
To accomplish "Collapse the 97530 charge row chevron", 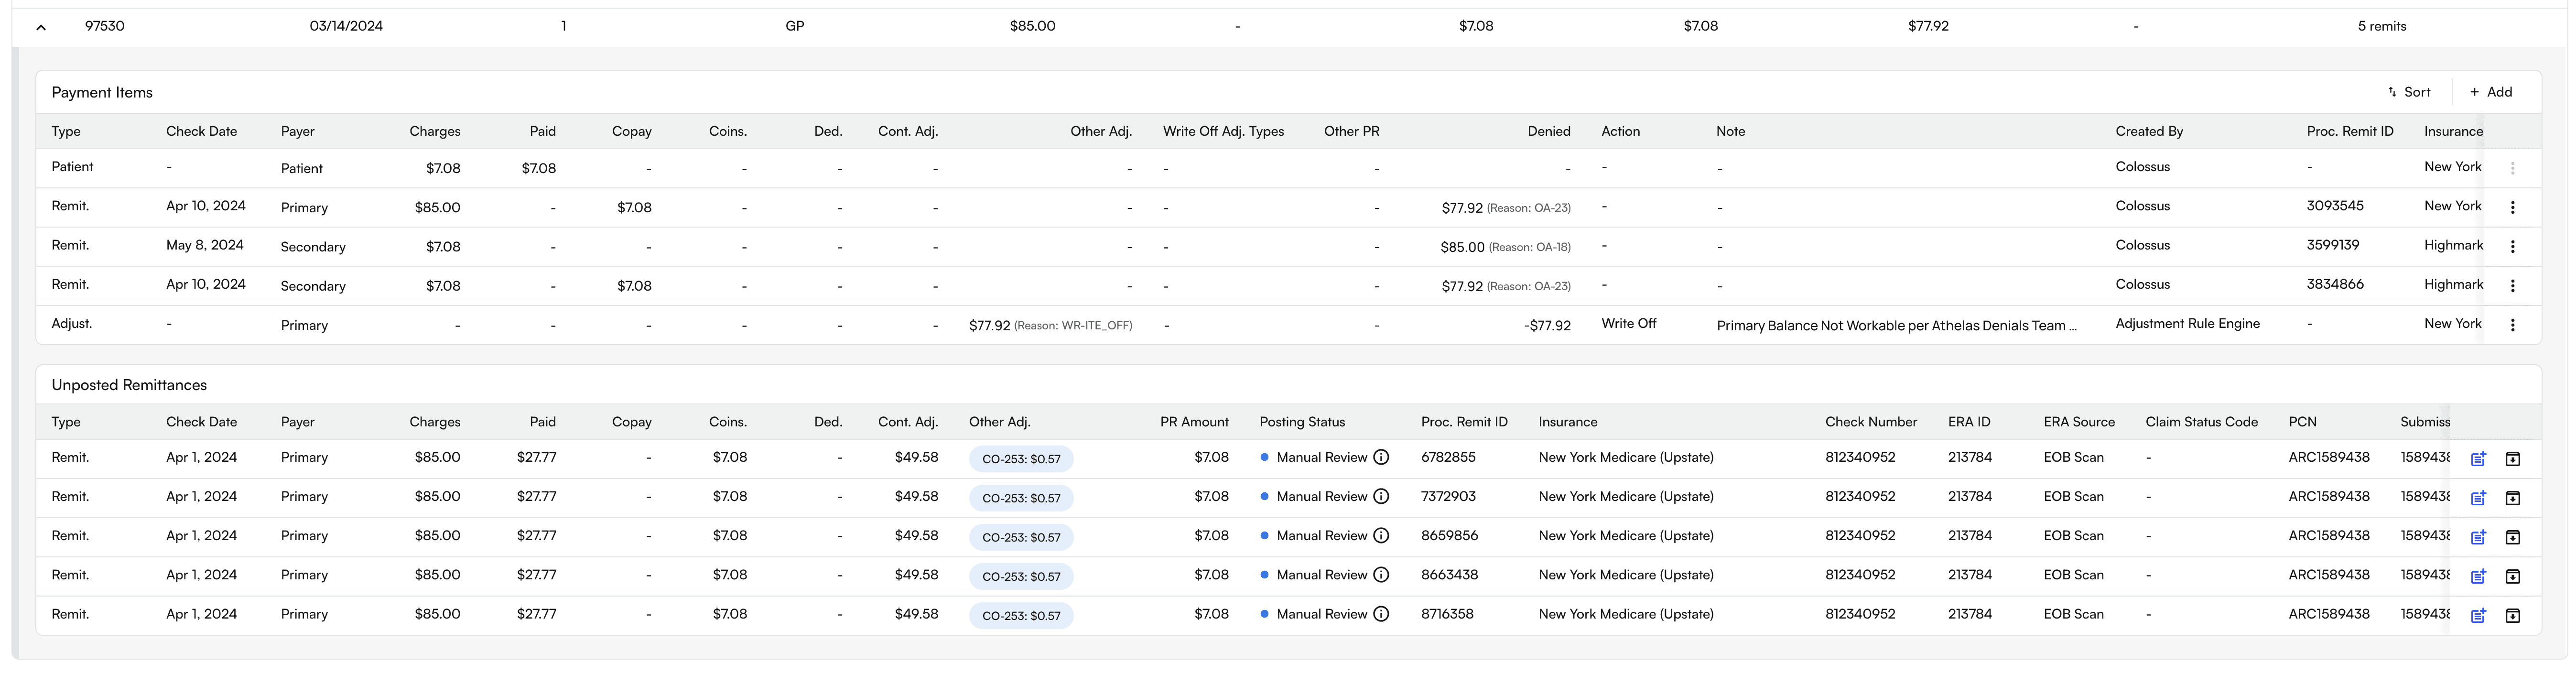I will click(x=41, y=27).
